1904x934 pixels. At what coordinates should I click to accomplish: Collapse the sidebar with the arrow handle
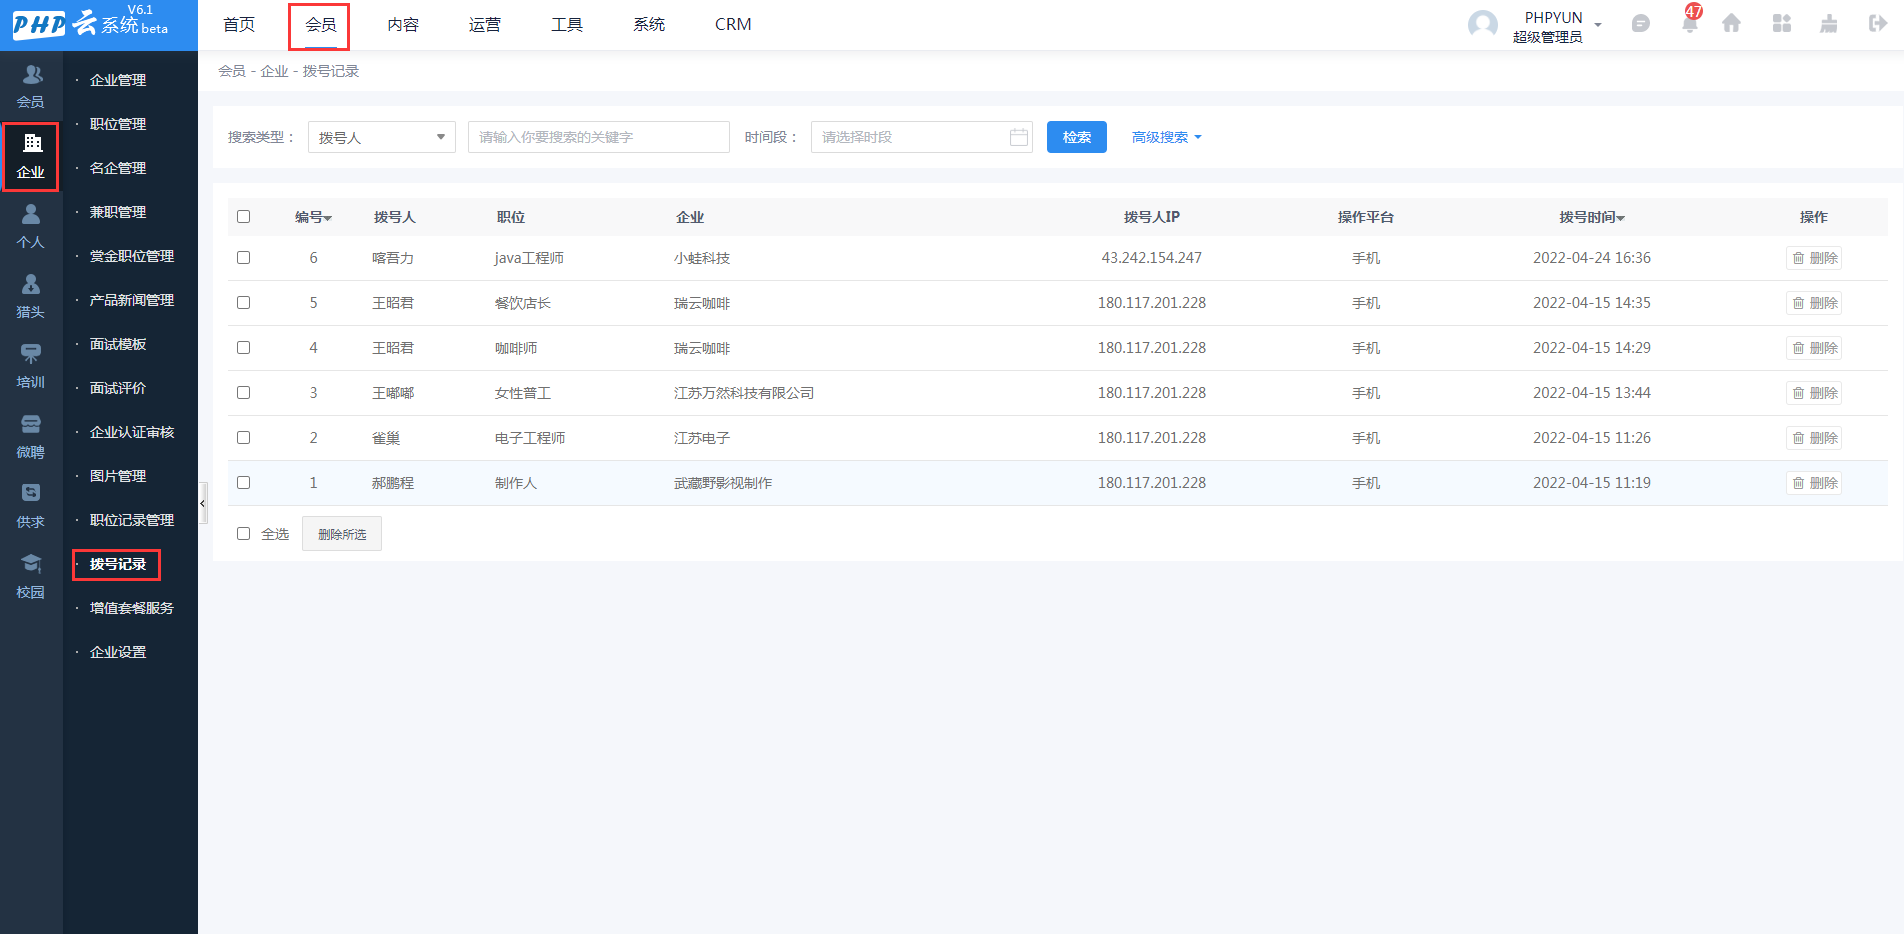click(203, 503)
